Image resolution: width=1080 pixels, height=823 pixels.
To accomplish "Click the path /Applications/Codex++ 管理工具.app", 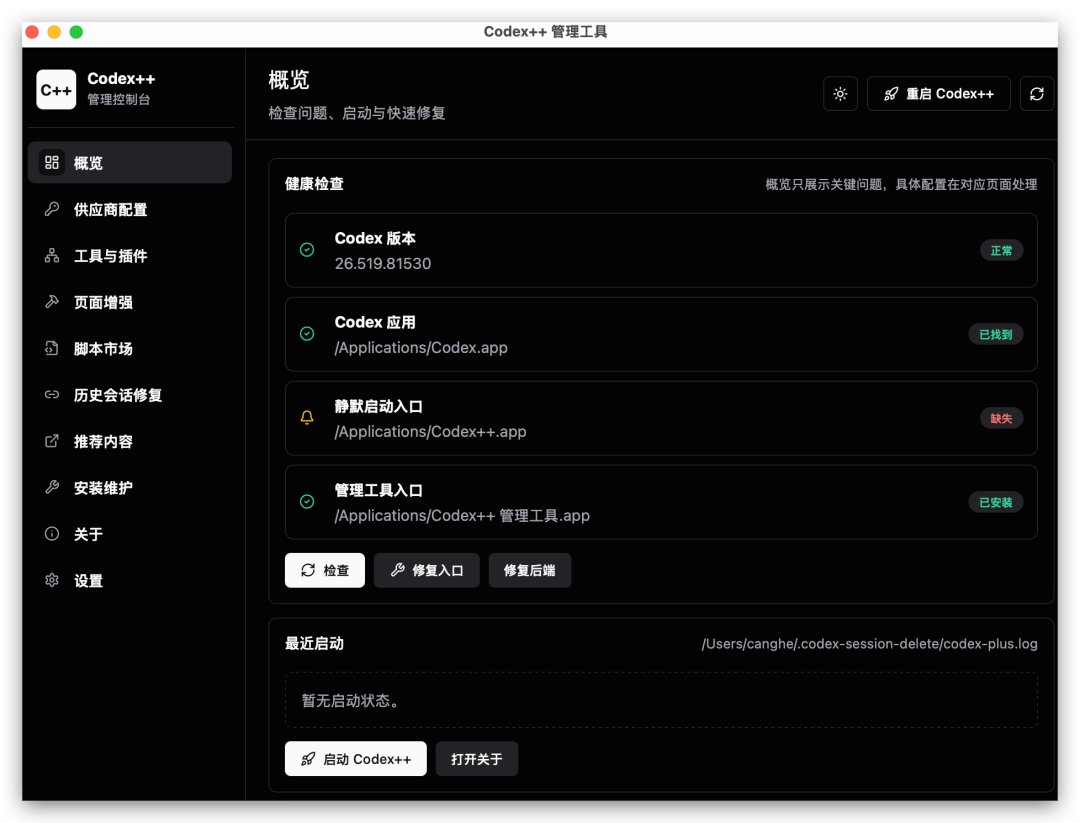I will pos(462,516).
